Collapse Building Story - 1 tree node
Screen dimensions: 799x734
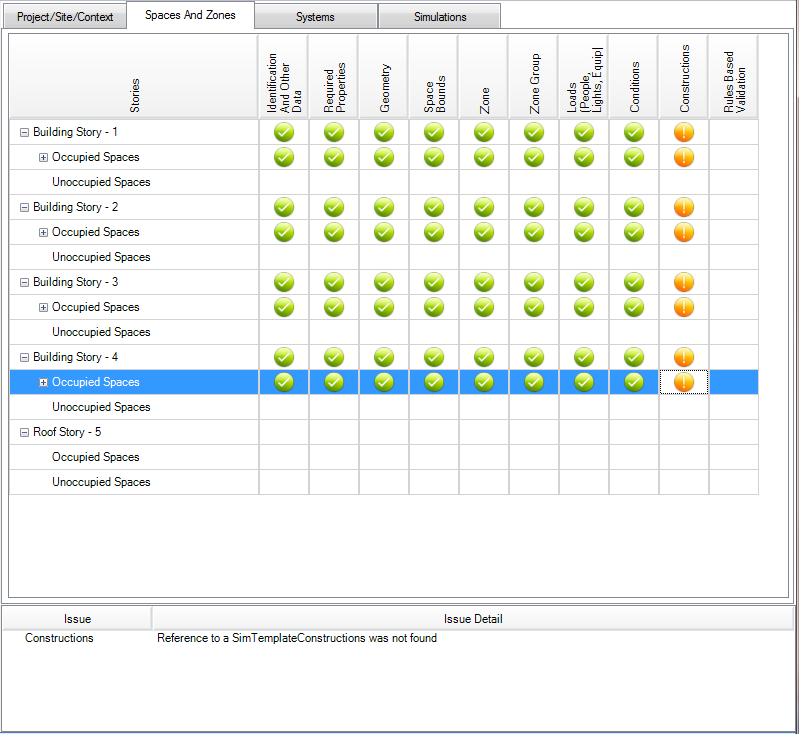[x=24, y=132]
